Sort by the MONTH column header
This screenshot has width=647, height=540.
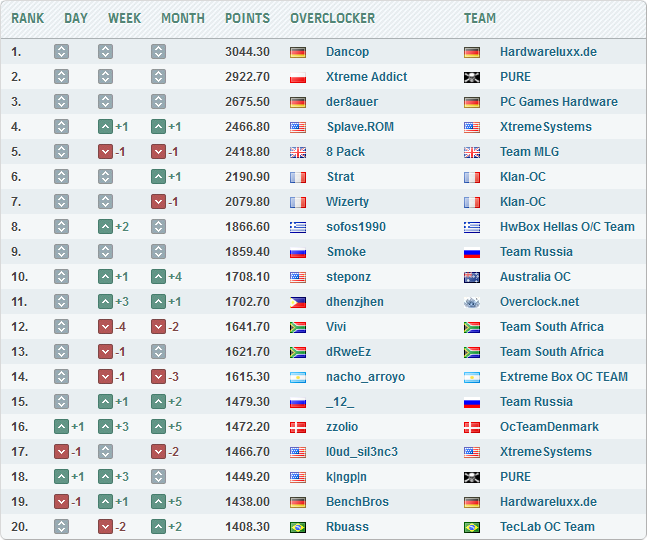(183, 19)
